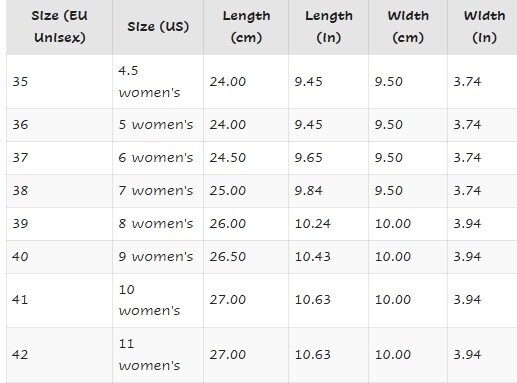Click the Size (US) column header
This screenshot has height=383, width=517.
pos(158,27)
